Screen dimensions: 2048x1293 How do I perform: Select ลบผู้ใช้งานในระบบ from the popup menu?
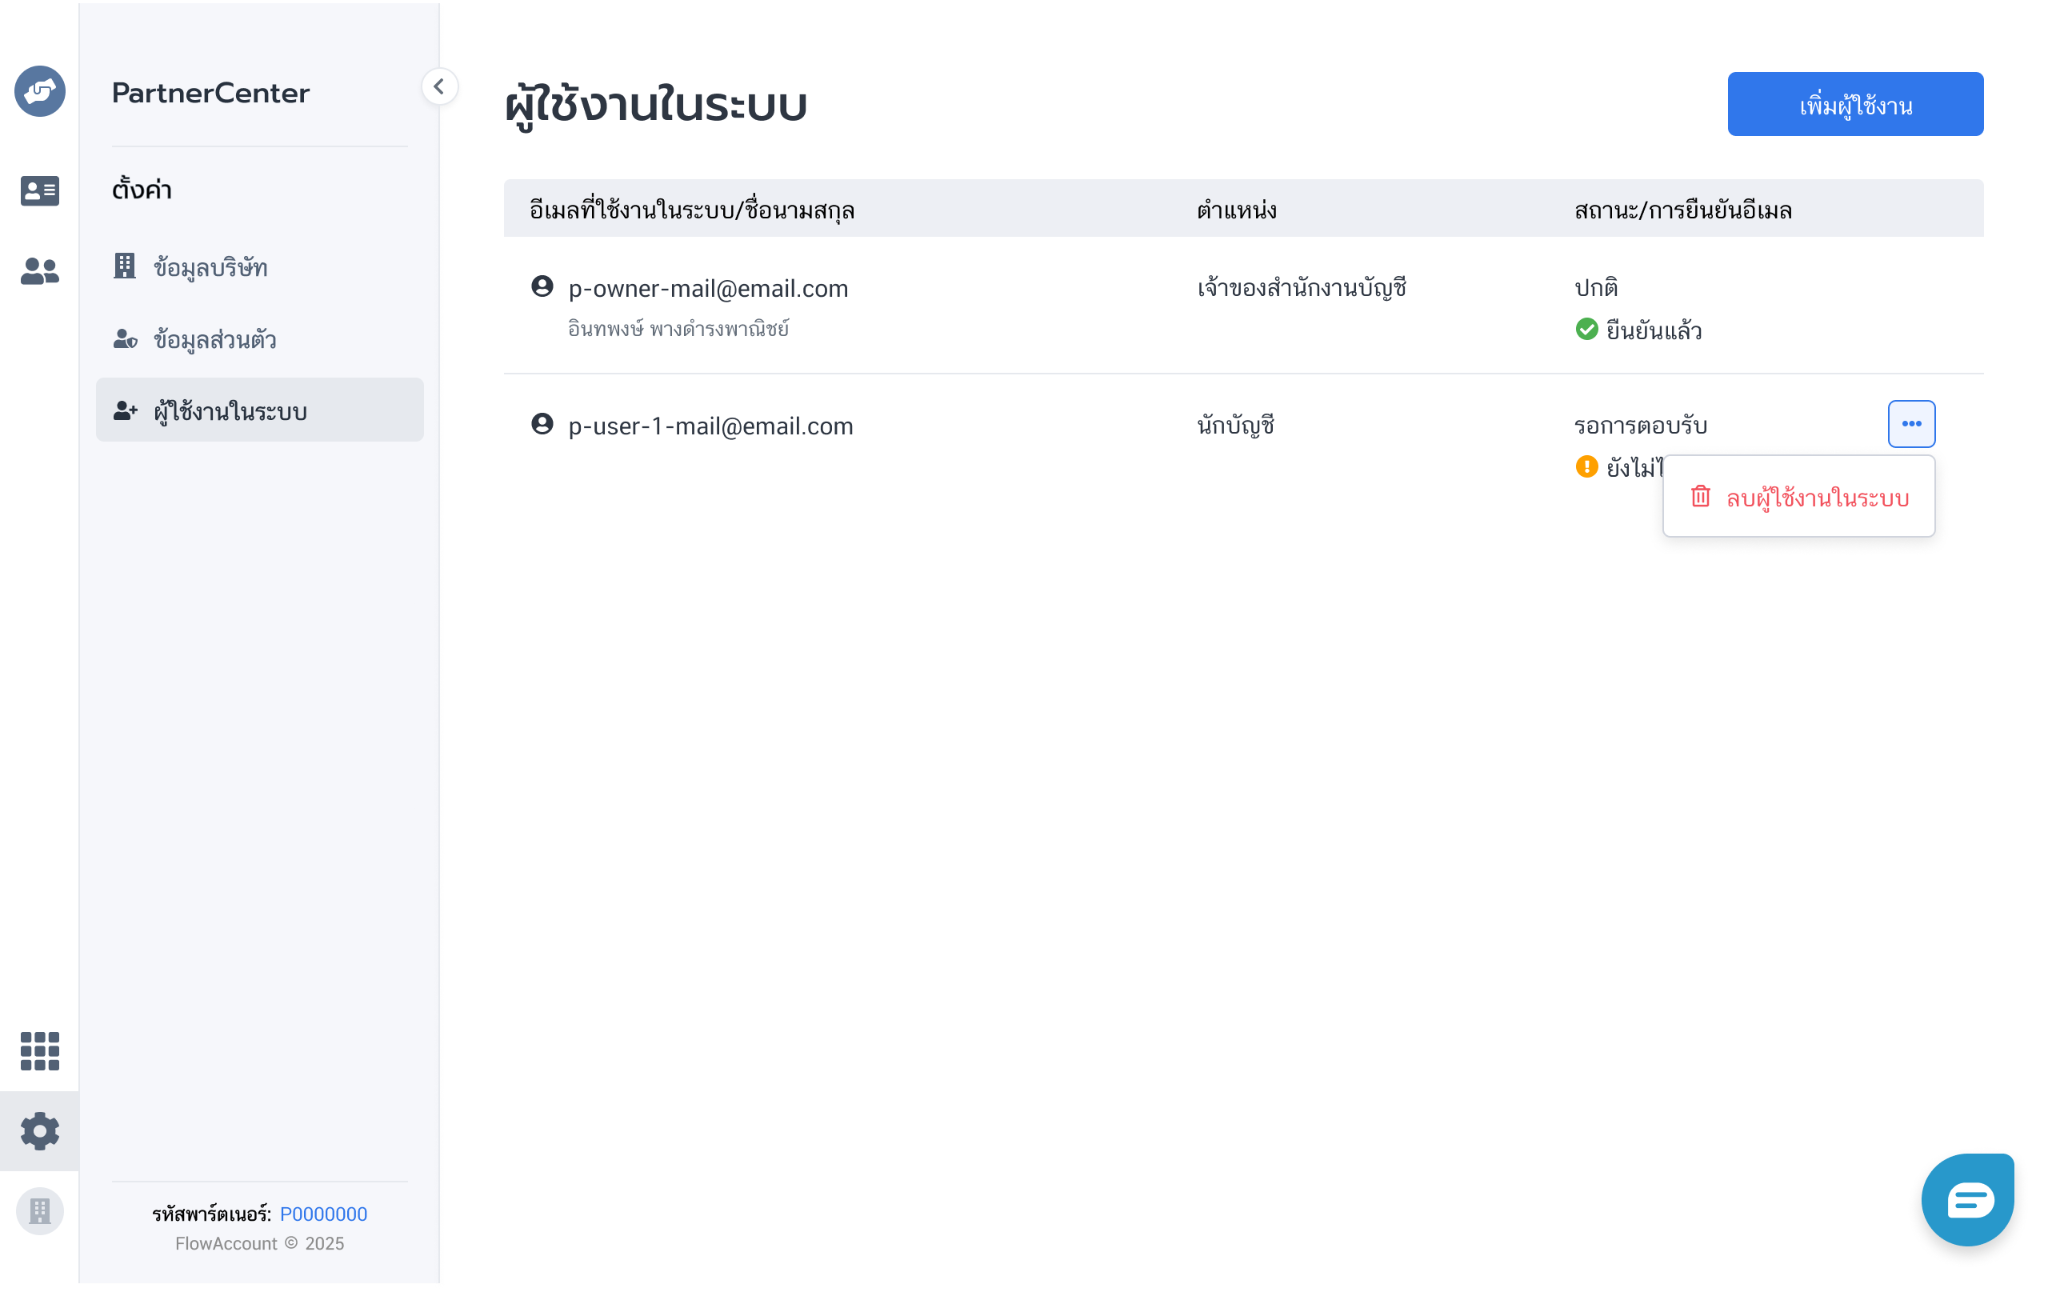pos(1799,497)
